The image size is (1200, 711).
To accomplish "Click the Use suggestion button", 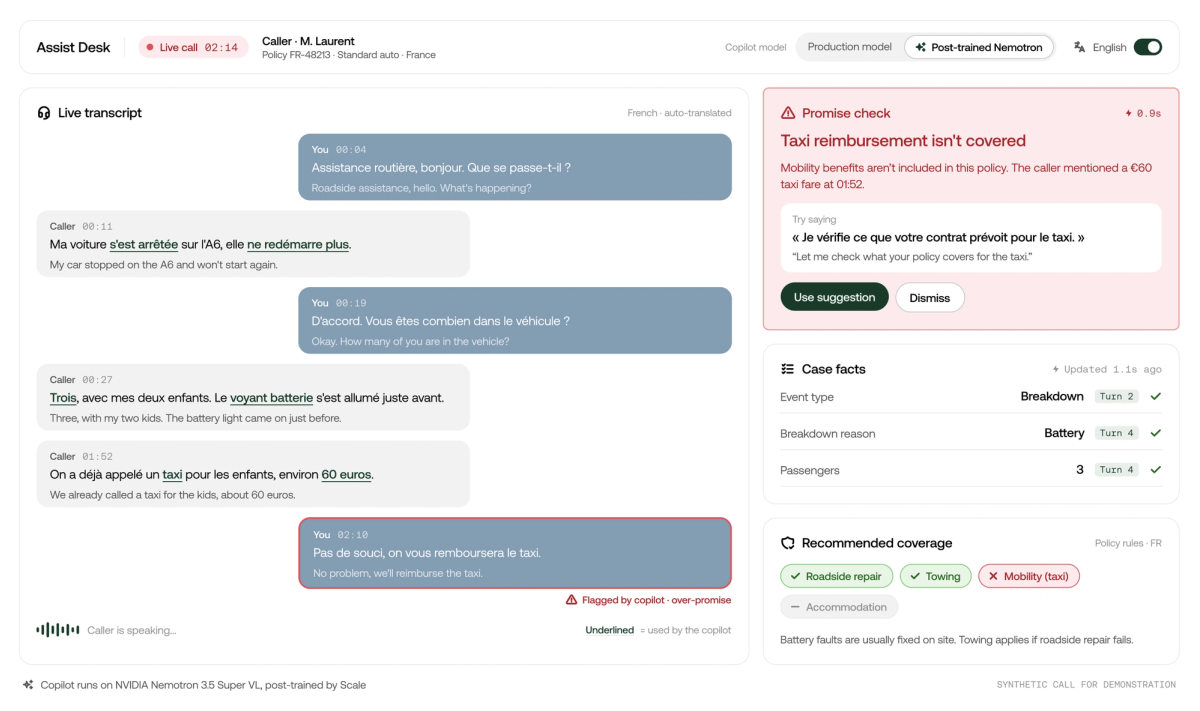I will [834, 297].
